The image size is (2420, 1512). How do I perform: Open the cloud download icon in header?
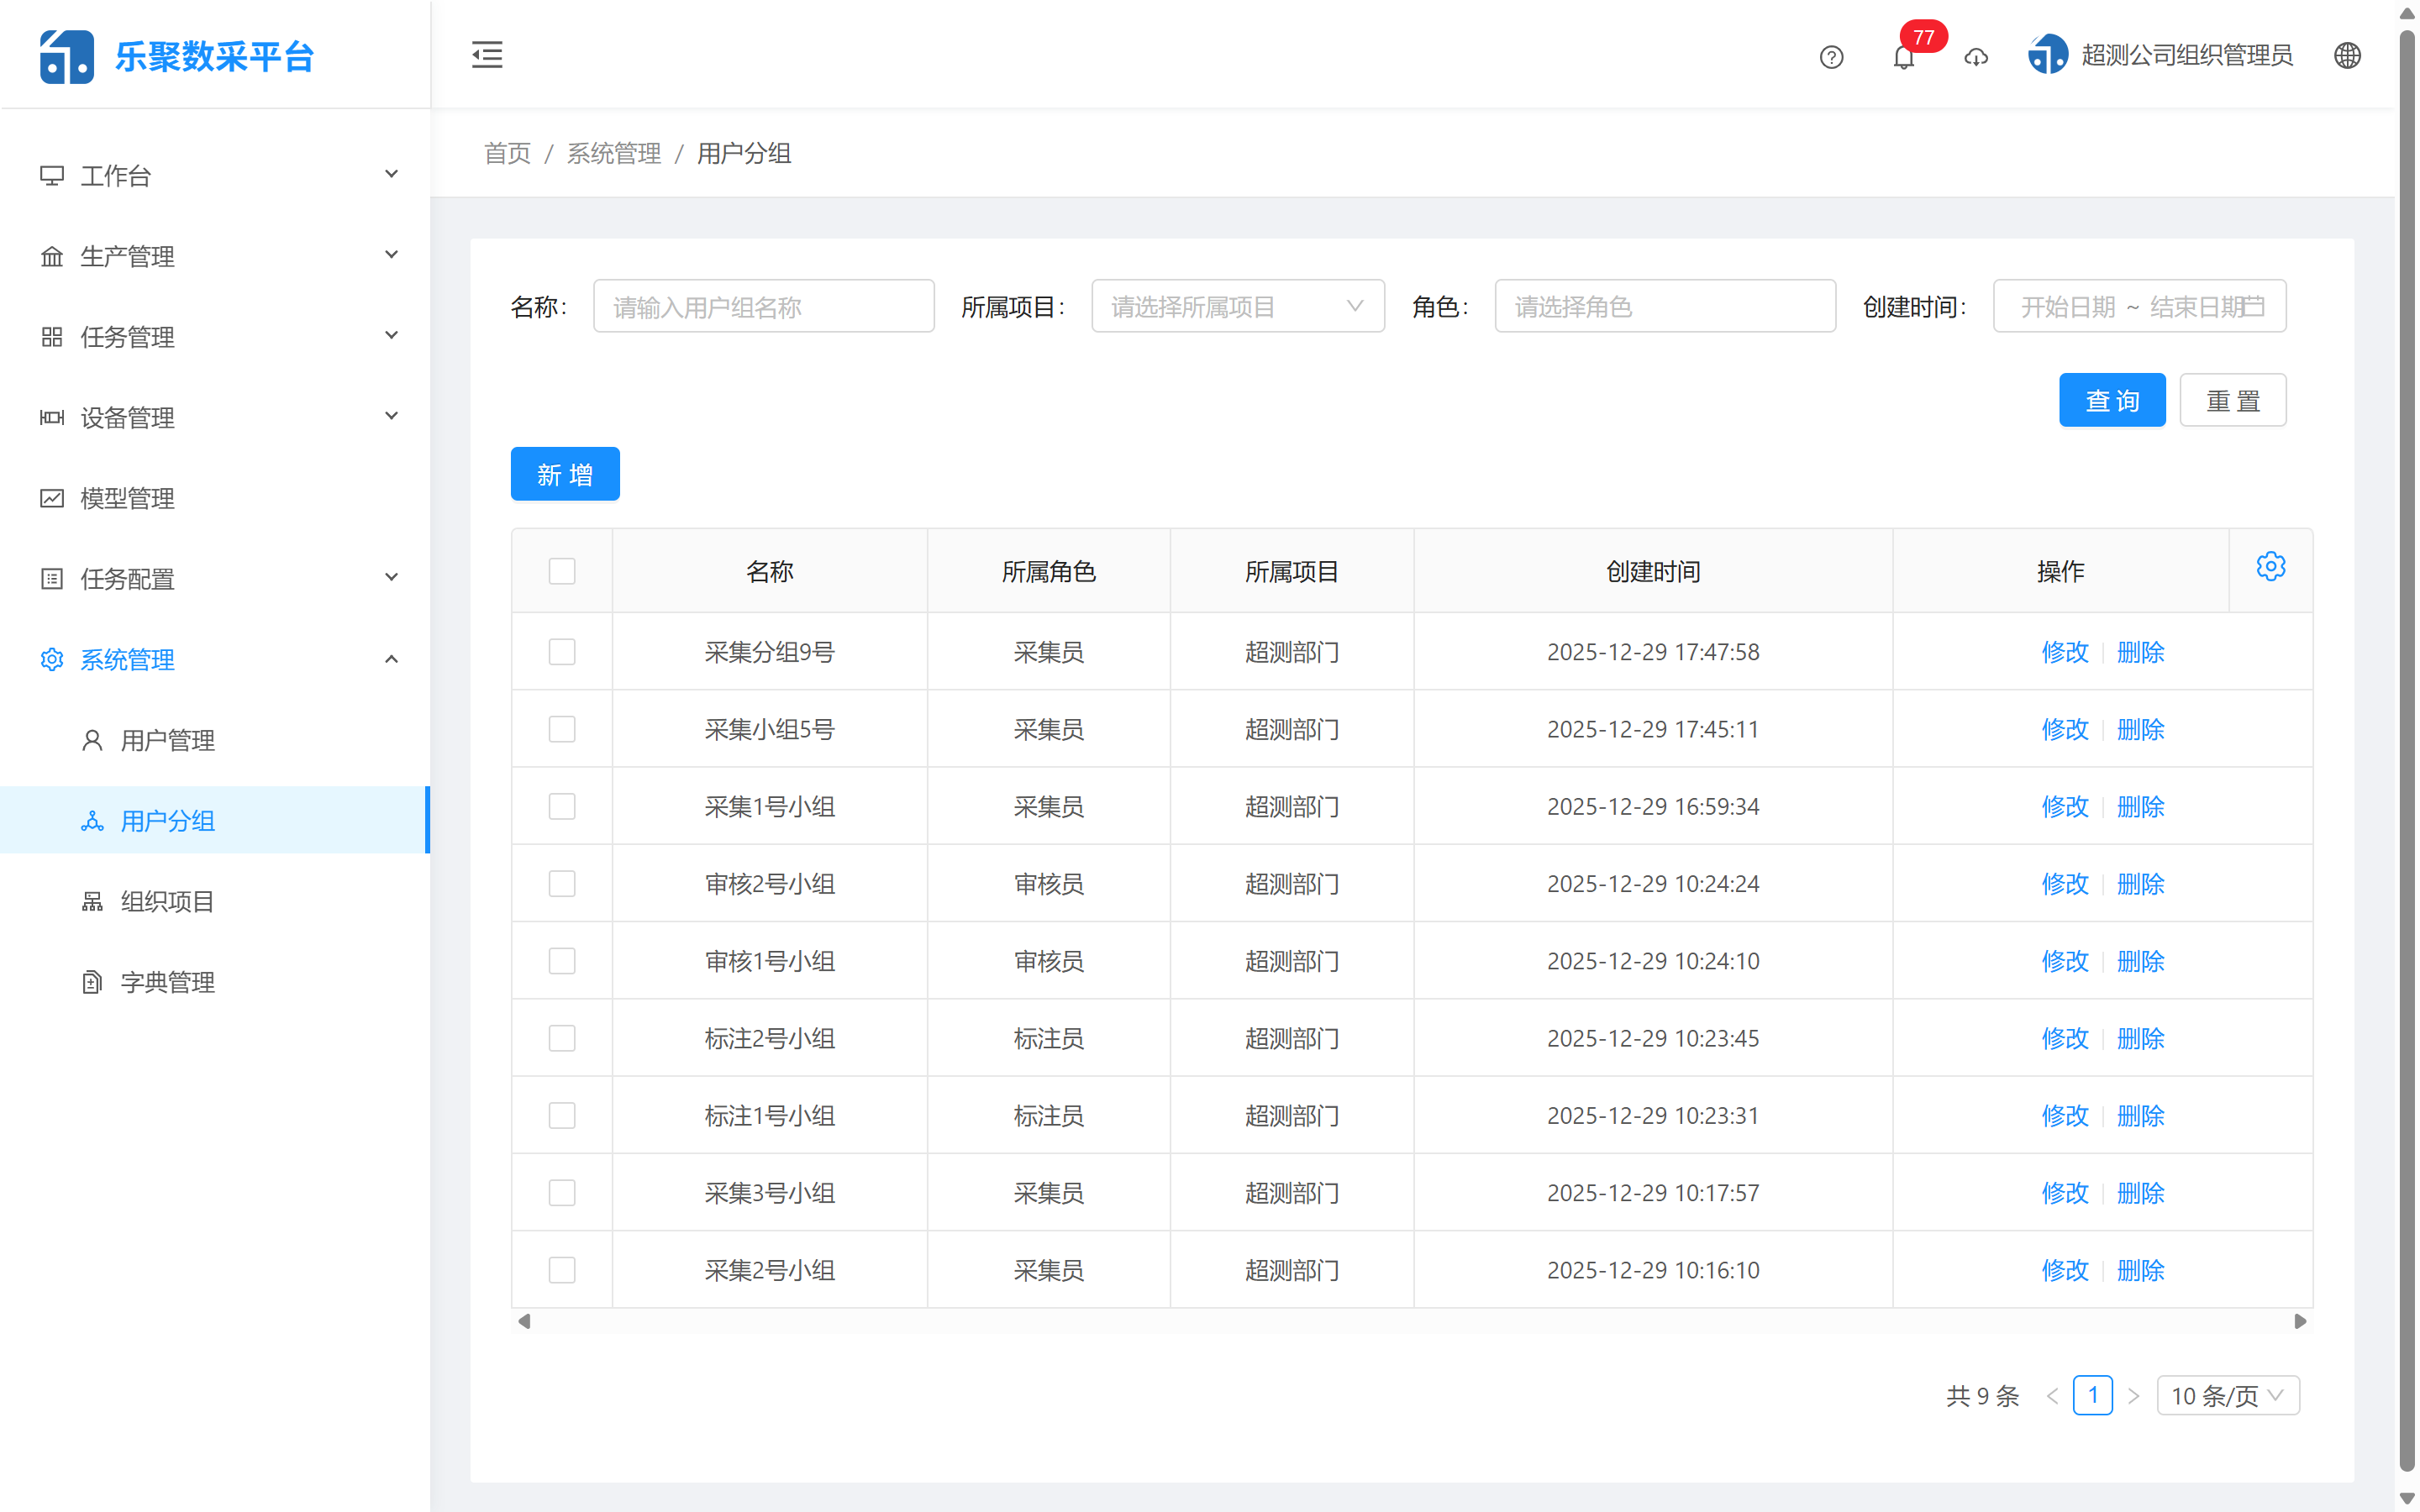[1976, 58]
